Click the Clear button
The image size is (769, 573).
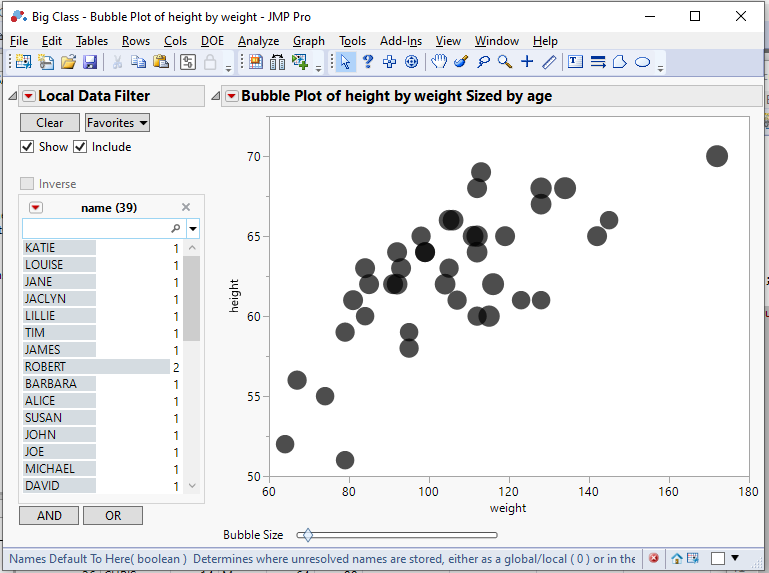pyautogui.click(x=50, y=123)
